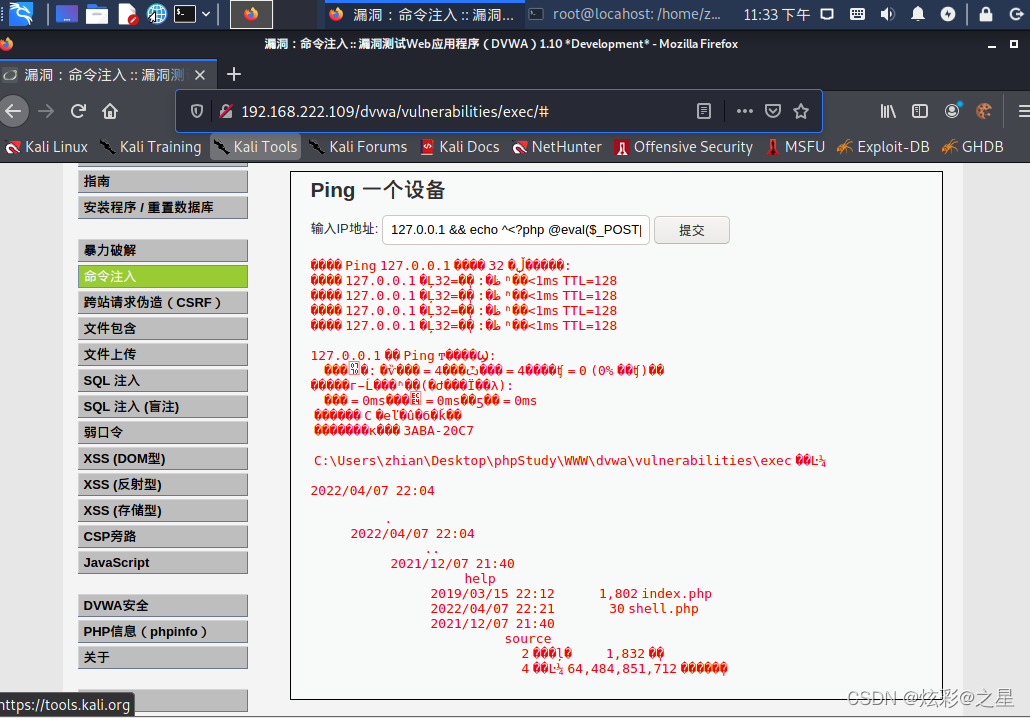1030x718 pixels.
Task: Open Firefox account icon
Action: coord(952,111)
